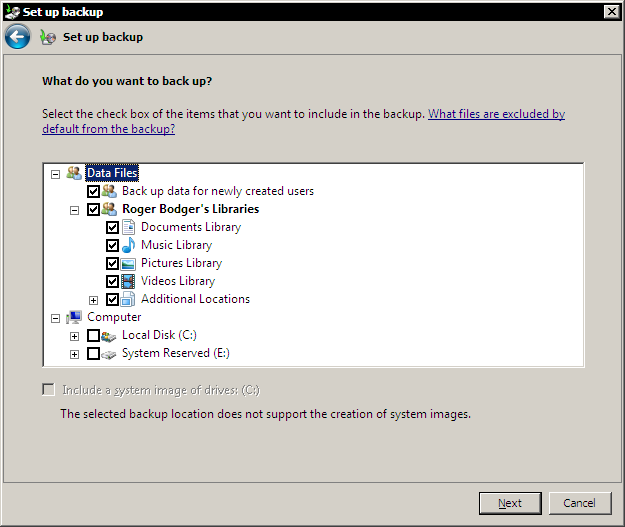Click the 'What do you want to back up?' heading
Image resolution: width=625 pixels, height=527 pixels.
[127, 81]
